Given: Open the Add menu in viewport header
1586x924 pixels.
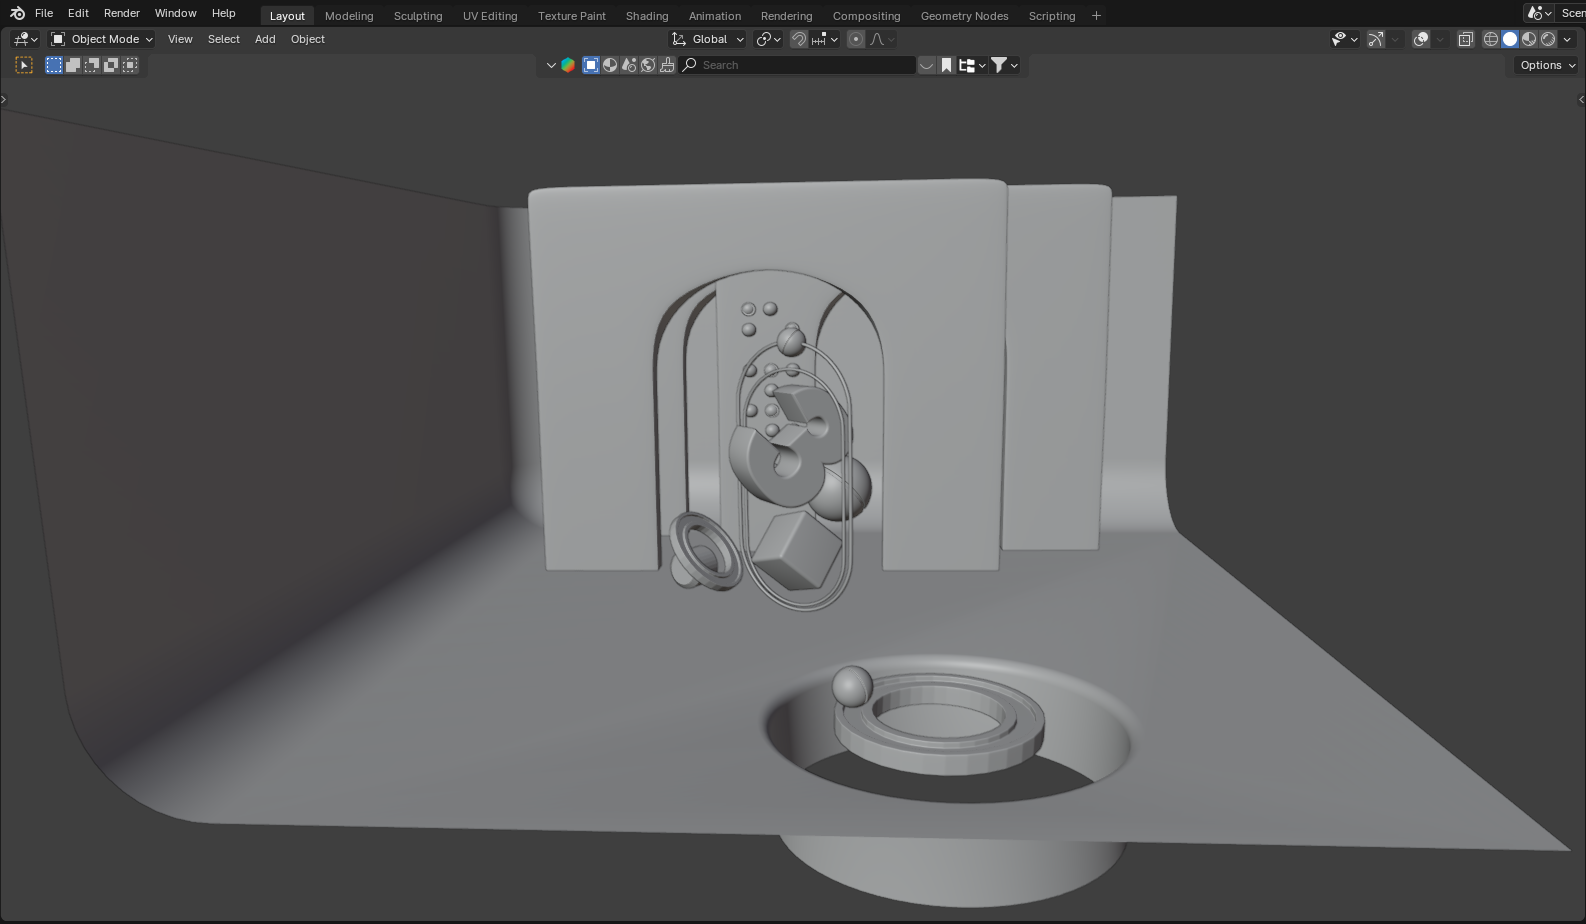Looking at the screenshot, I should (265, 39).
